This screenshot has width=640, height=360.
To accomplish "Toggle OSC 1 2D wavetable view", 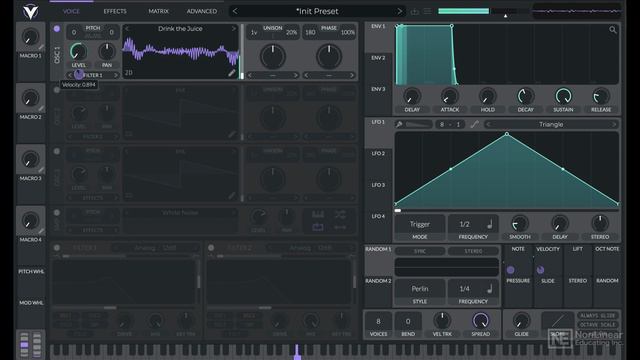I will 129,73.
